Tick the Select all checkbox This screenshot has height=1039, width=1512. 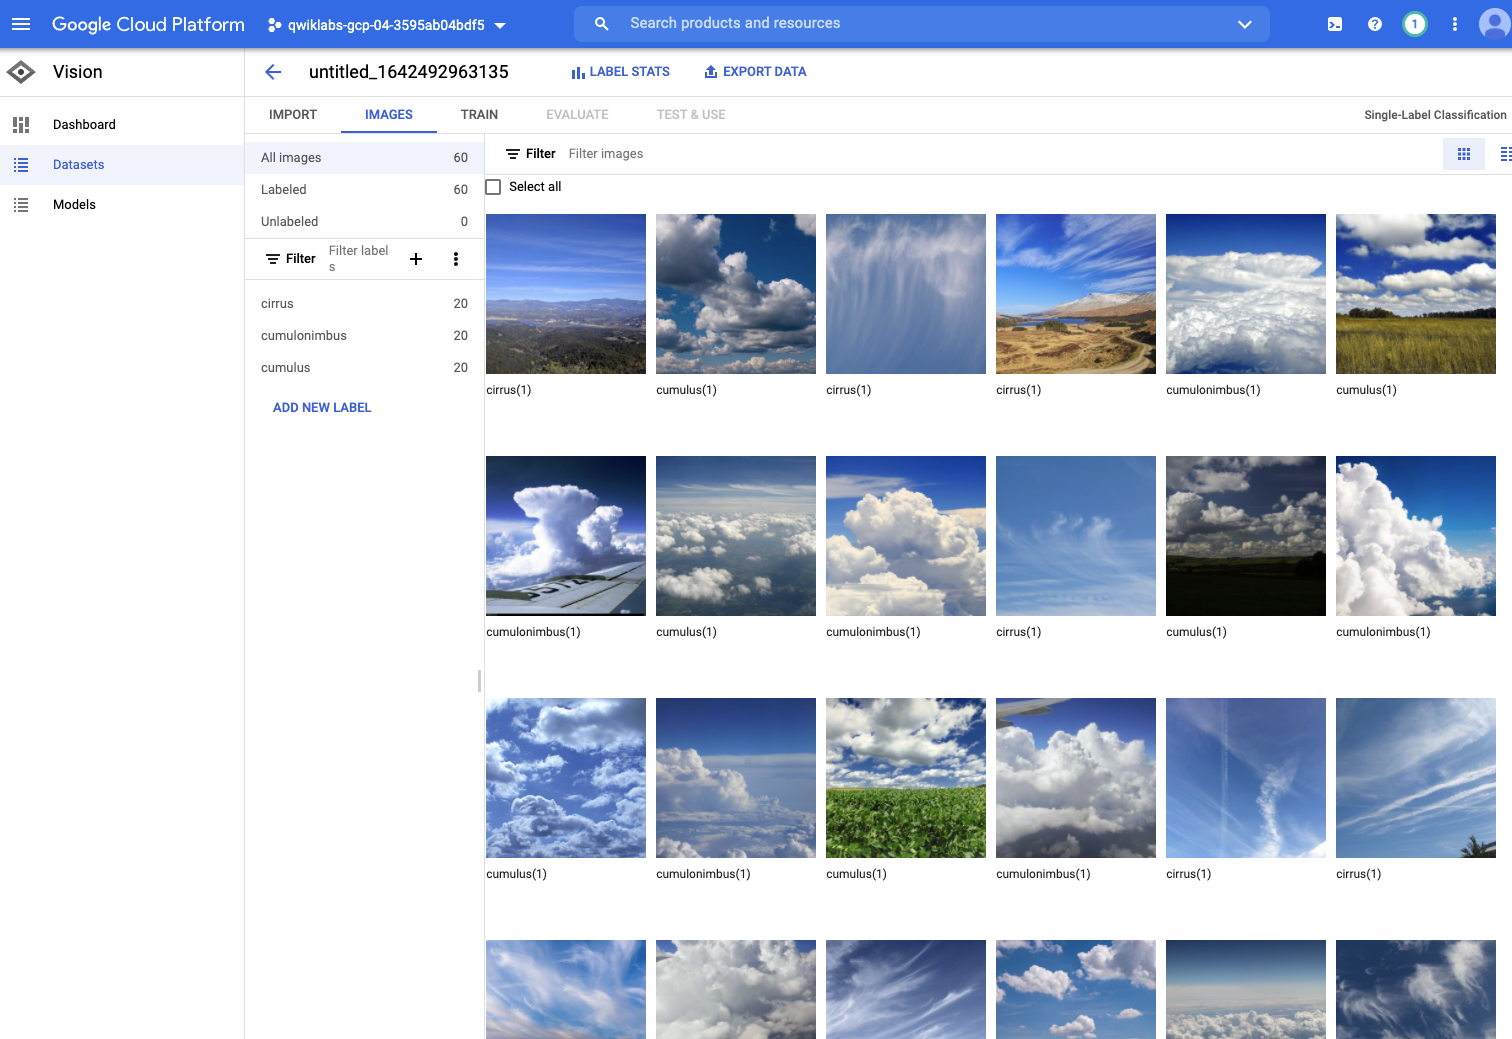click(493, 187)
